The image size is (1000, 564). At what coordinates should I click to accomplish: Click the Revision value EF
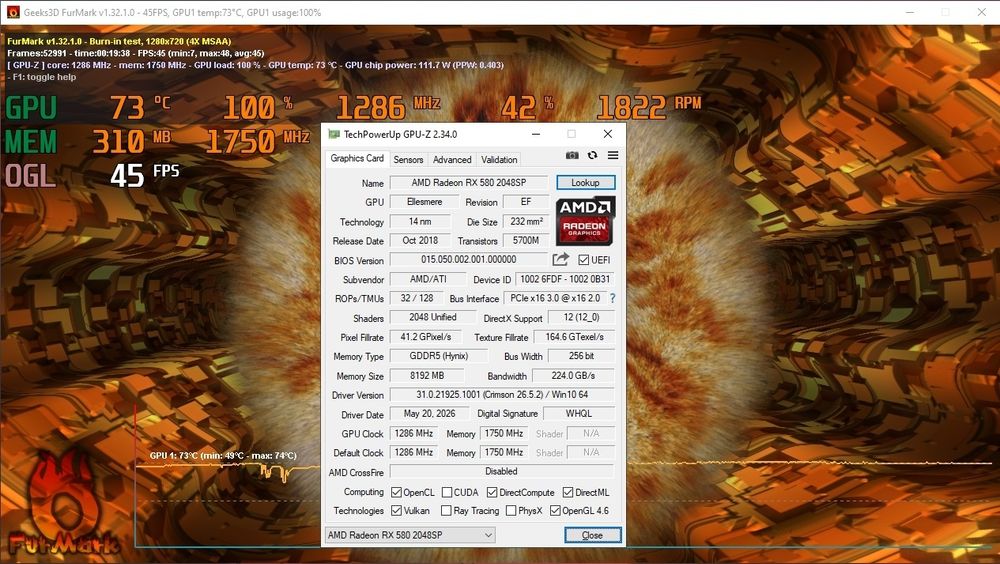tap(526, 202)
